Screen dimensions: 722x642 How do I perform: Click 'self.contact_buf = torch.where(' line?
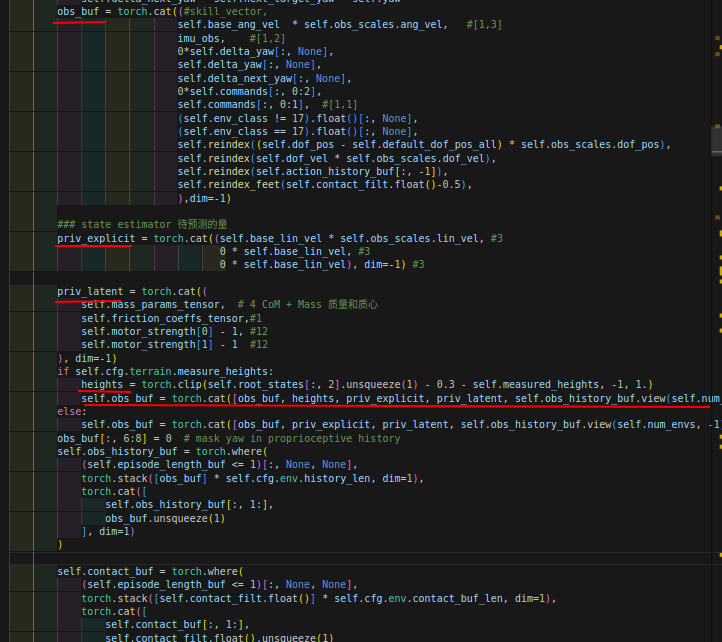(x=150, y=572)
